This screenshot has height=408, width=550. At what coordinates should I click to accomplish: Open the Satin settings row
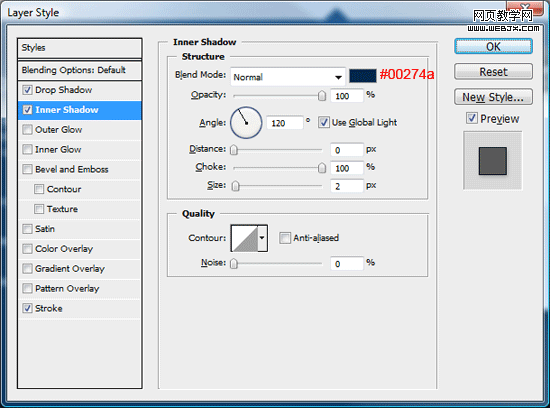pos(80,229)
